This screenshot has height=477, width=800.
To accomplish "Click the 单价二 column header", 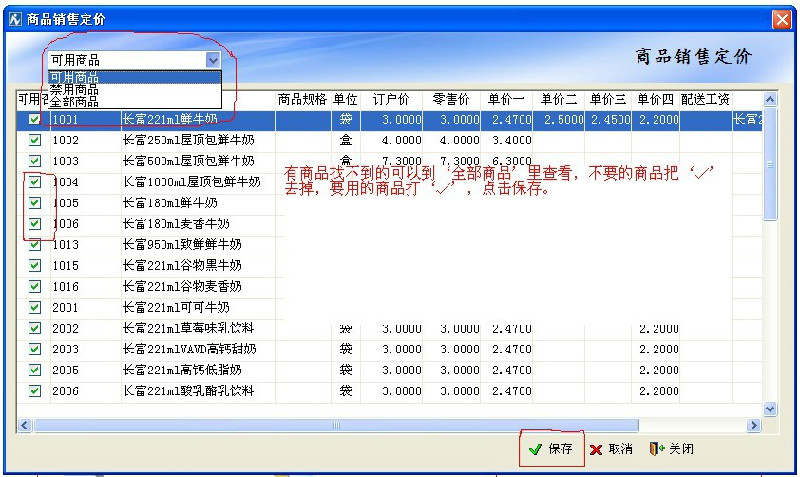I will coord(559,99).
